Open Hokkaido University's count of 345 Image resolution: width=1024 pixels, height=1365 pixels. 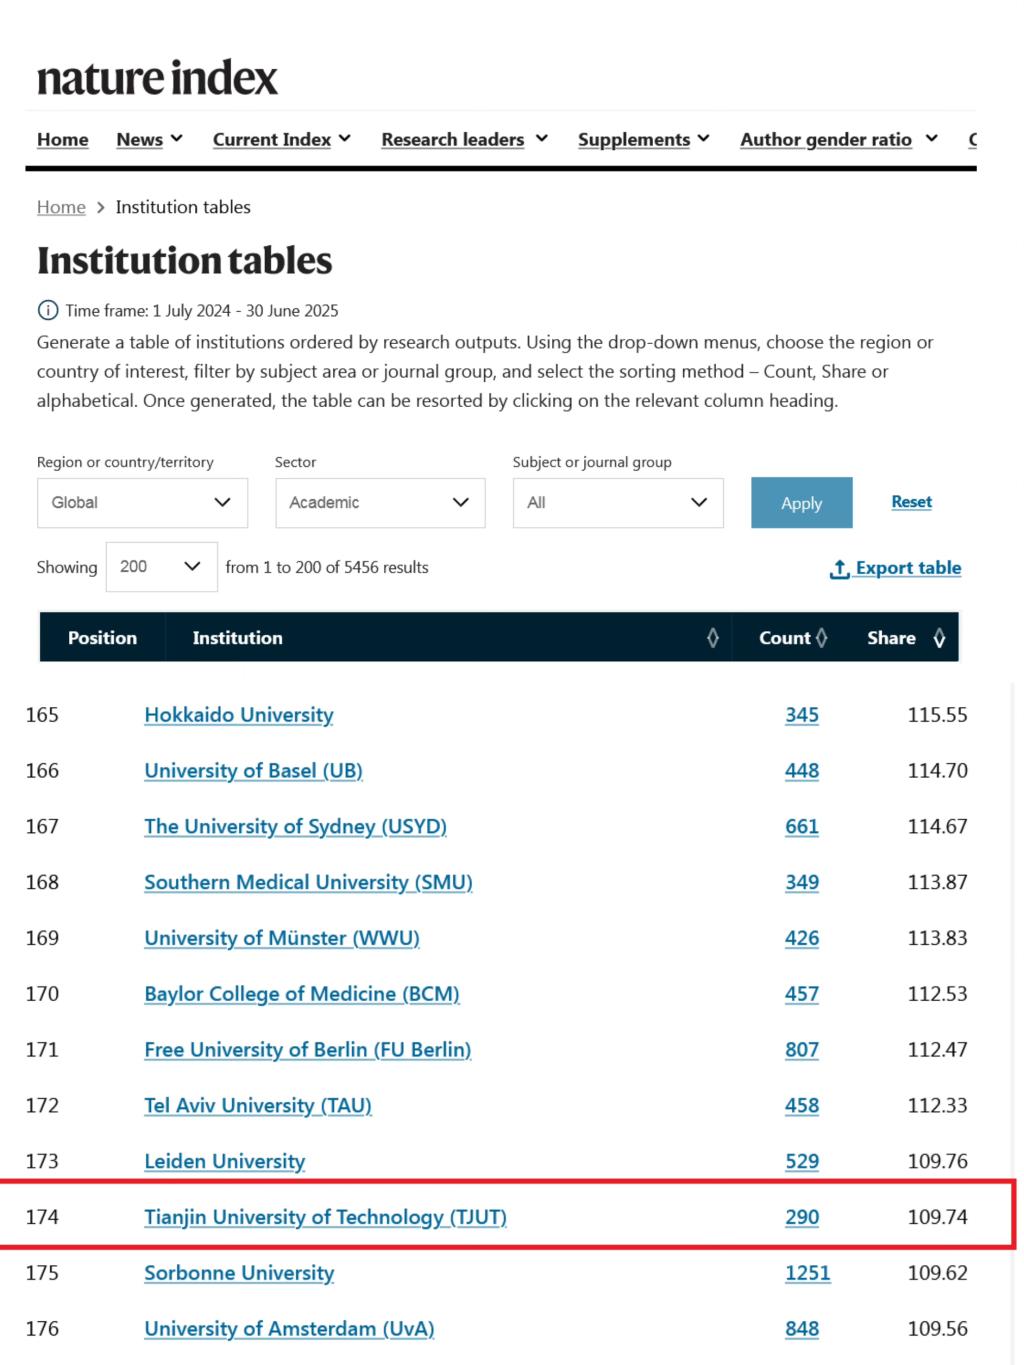(x=802, y=715)
